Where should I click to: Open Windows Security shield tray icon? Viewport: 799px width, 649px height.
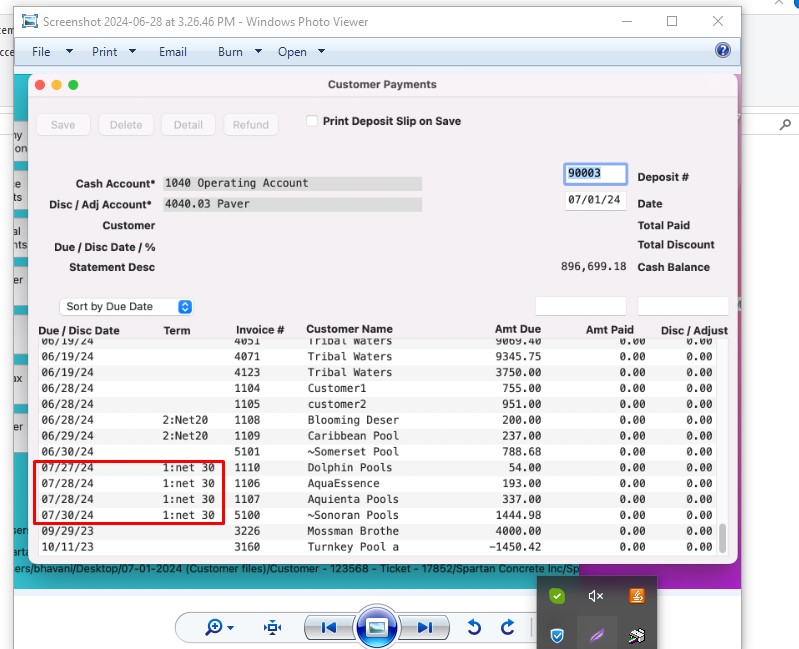(558, 635)
